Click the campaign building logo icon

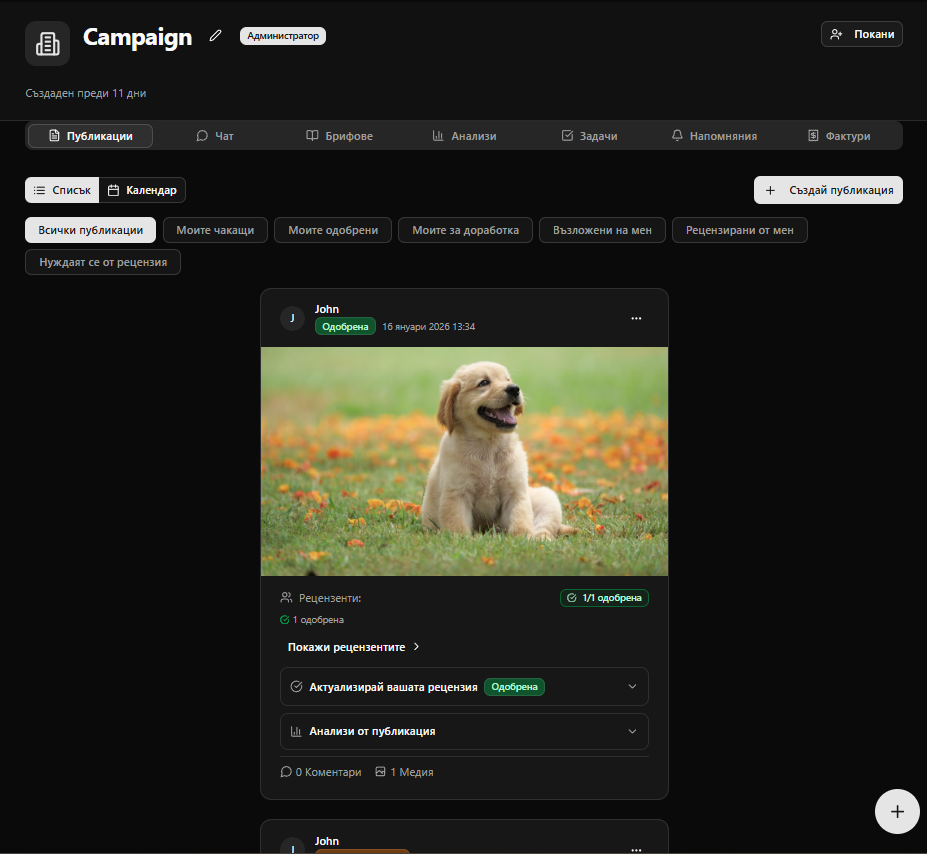pyautogui.click(x=47, y=43)
